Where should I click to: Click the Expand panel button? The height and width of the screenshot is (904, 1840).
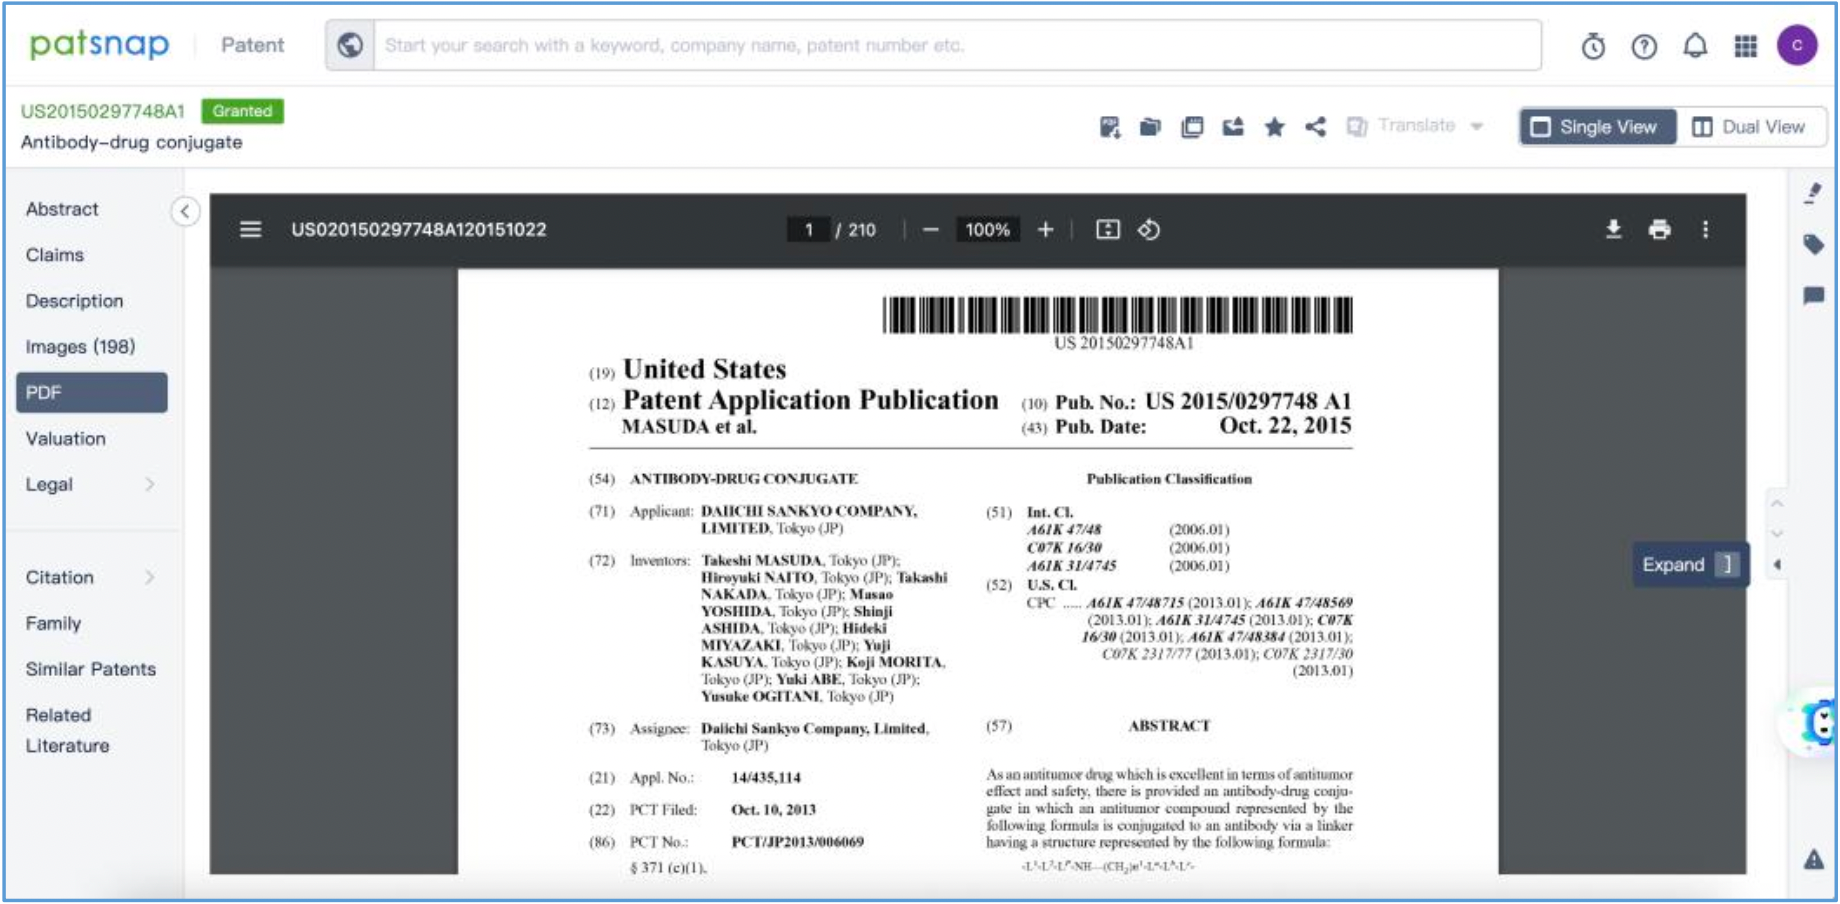1690,564
